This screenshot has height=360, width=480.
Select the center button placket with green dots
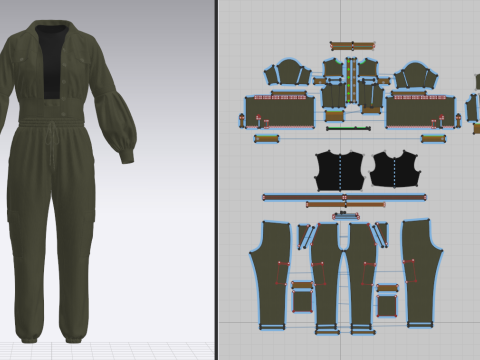click(x=350, y=80)
